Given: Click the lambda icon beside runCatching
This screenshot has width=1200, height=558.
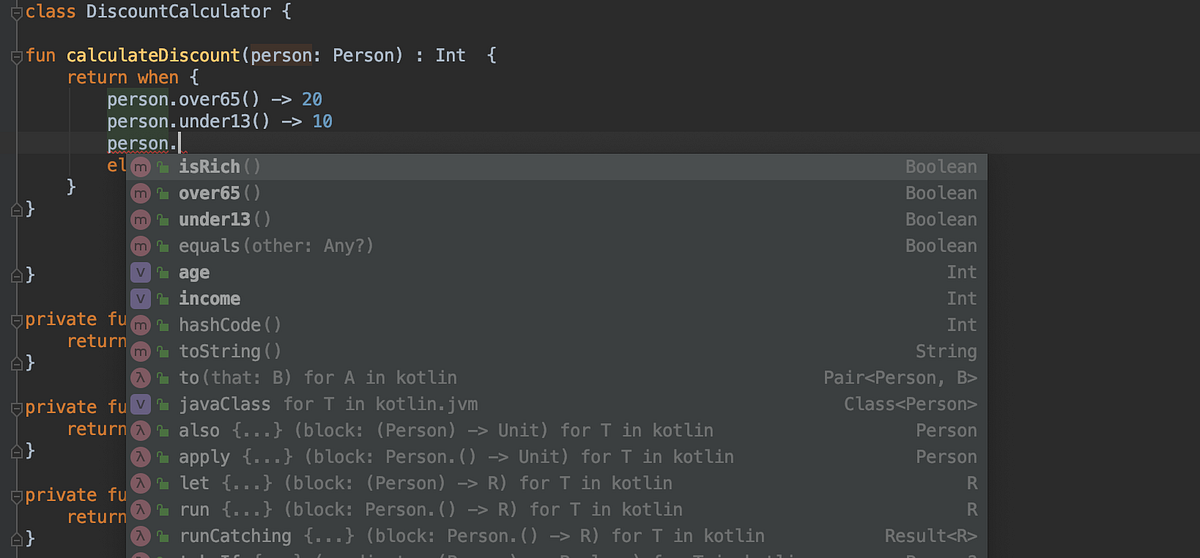Looking at the screenshot, I should 141,536.
